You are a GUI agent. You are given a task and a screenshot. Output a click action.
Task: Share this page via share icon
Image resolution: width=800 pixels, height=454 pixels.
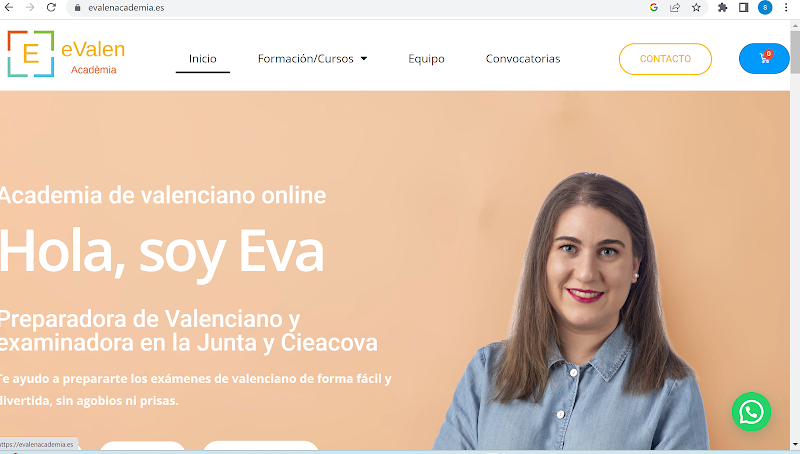(x=675, y=8)
